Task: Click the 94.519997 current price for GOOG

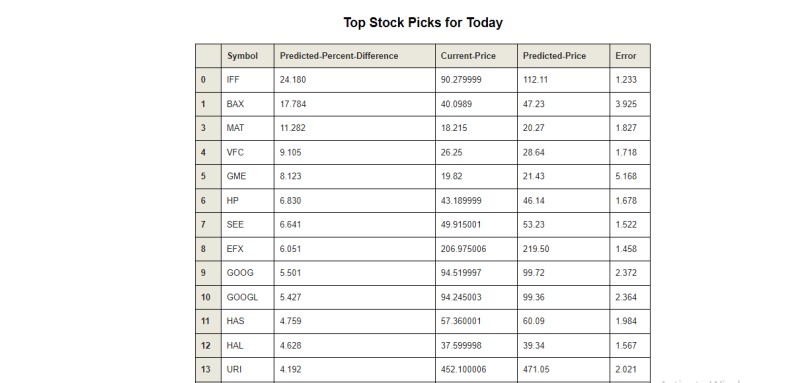Action: point(477,273)
